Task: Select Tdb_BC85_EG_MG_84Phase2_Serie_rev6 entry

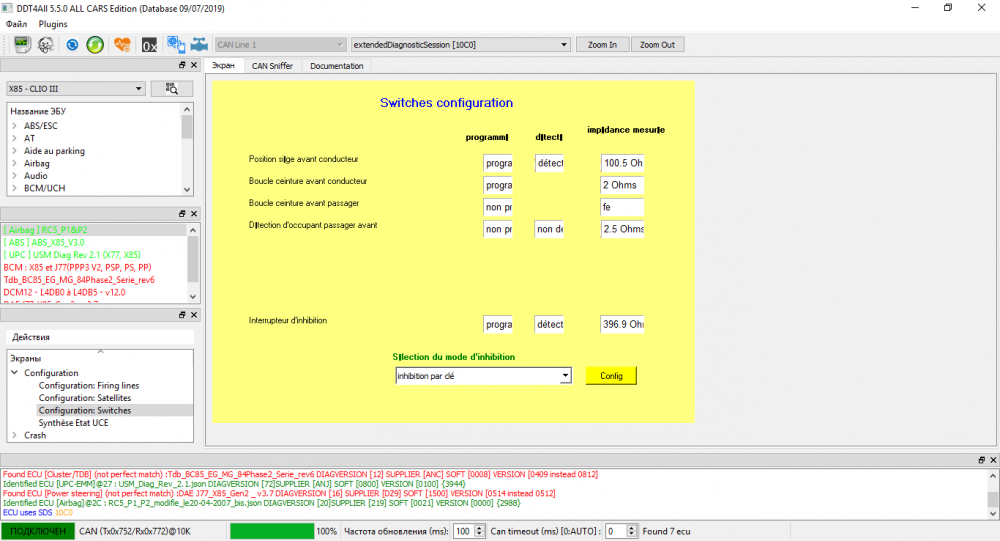Action: coord(79,279)
